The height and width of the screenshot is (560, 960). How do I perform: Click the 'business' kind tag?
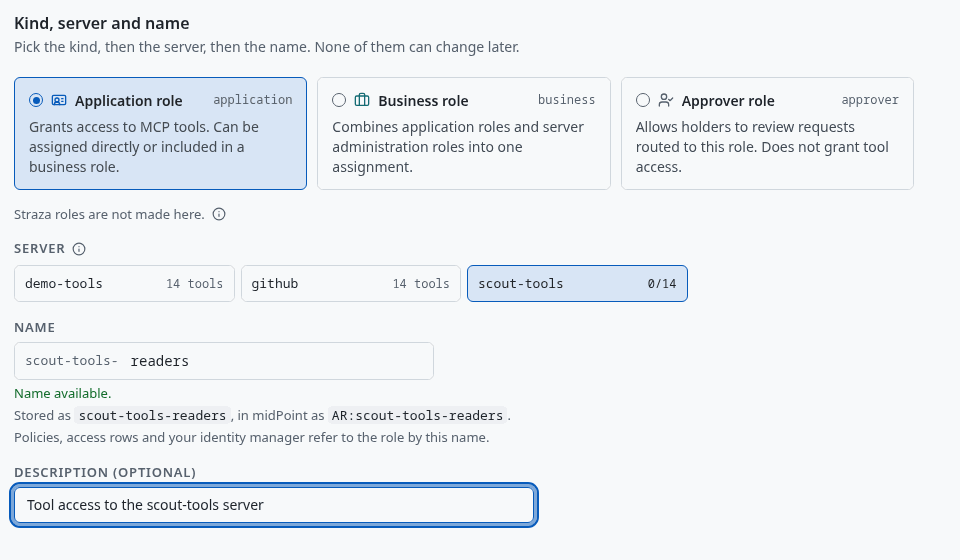[566, 100]
